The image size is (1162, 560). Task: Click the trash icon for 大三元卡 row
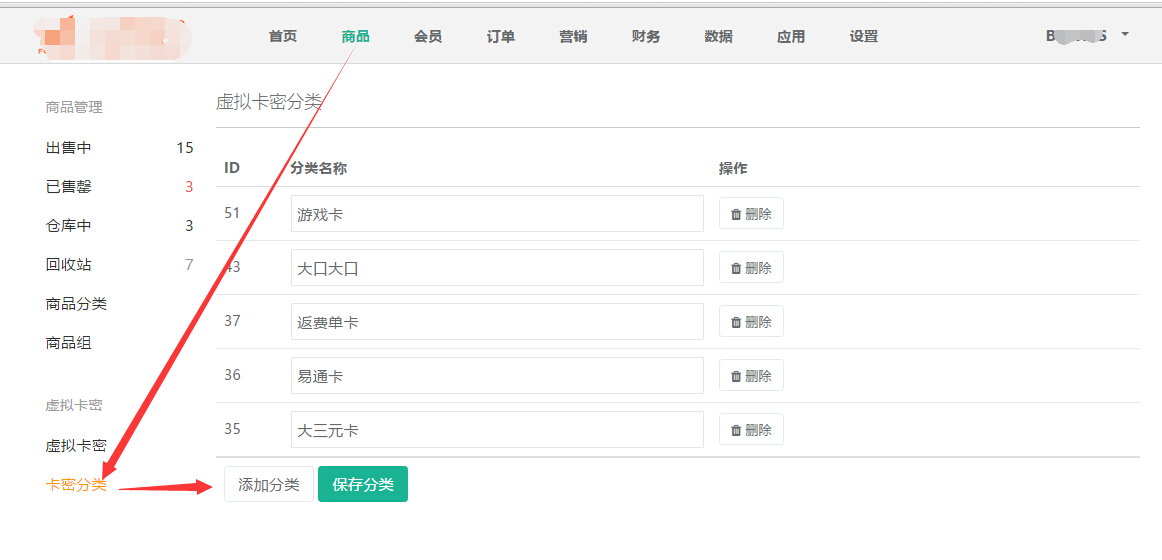(x=736, y=430)
